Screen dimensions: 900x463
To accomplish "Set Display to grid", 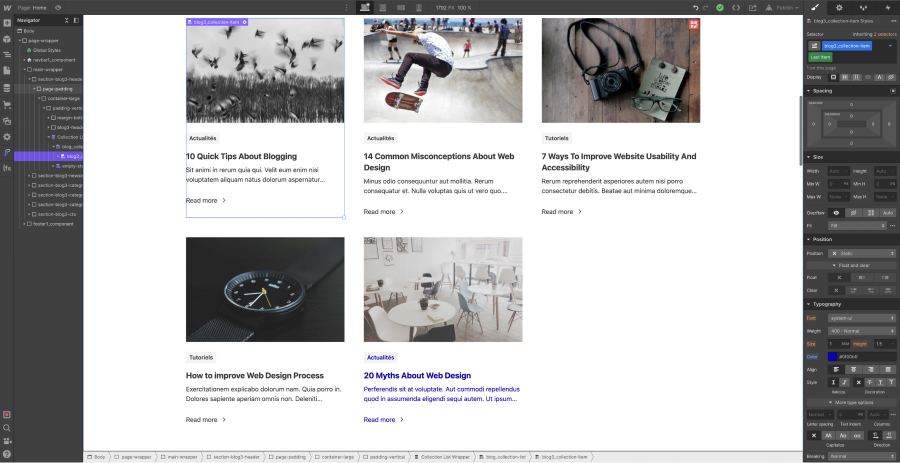I will pos(856,77).
